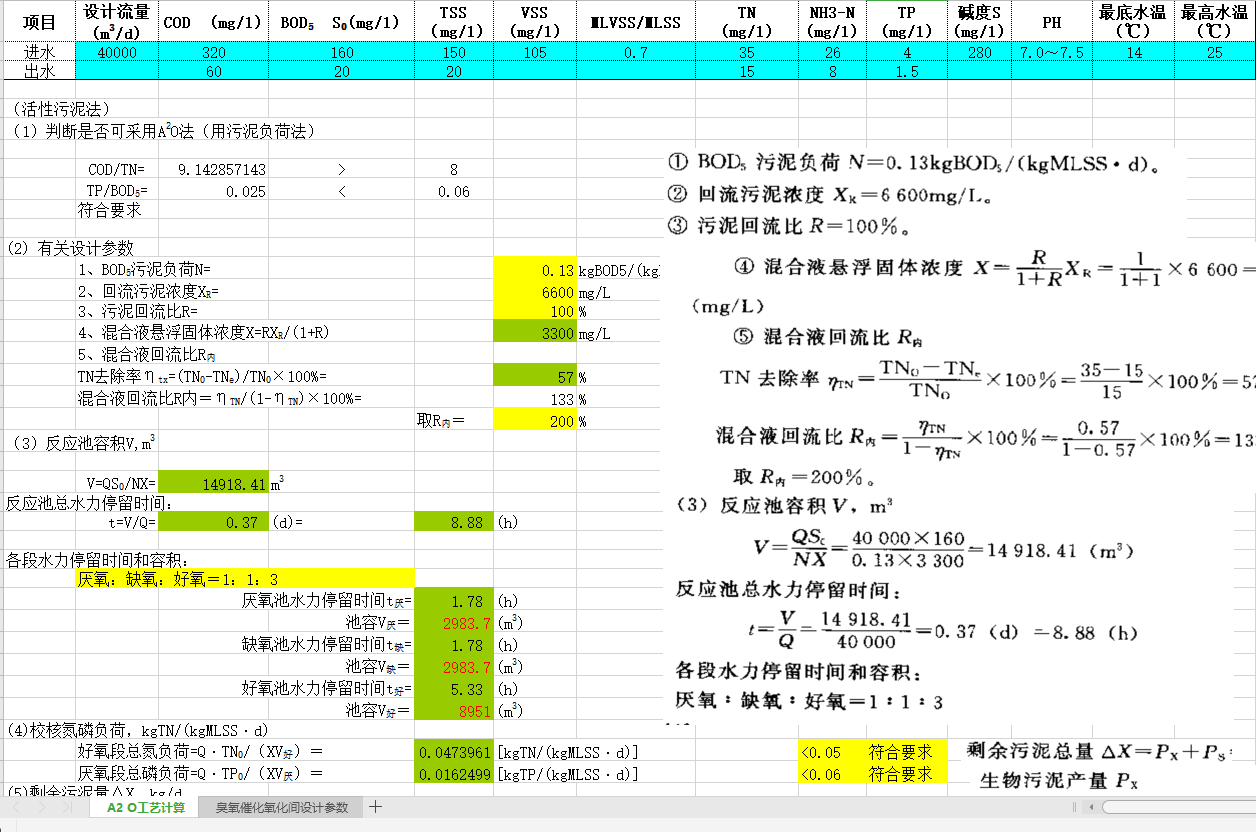Select the 进水 row label cell

click(x=38, y=52)
